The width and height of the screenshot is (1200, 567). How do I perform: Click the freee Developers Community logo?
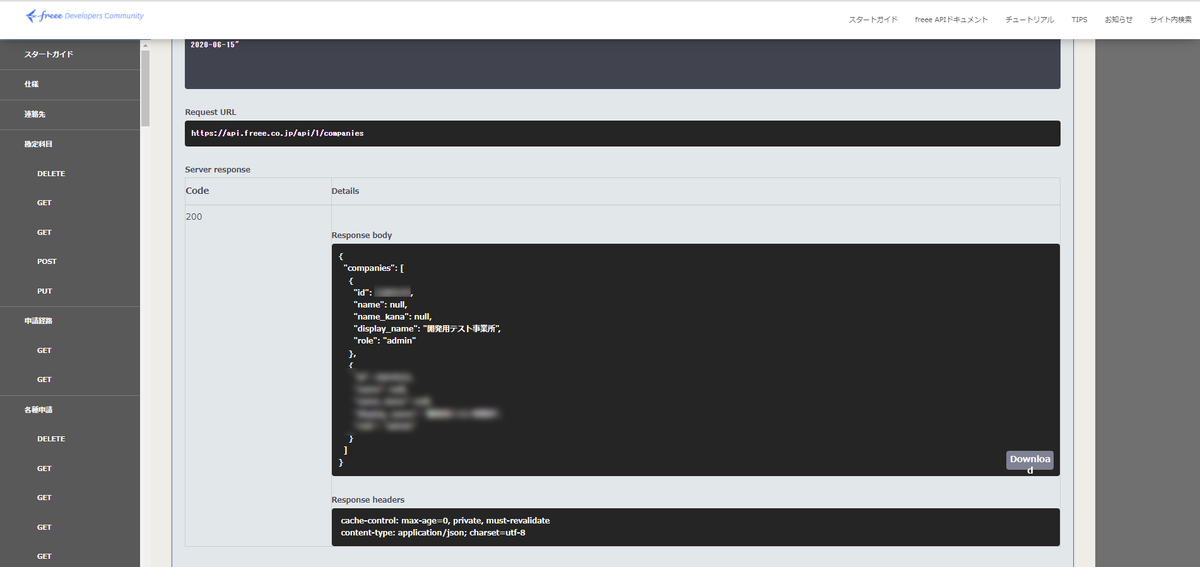click(85, 16)
